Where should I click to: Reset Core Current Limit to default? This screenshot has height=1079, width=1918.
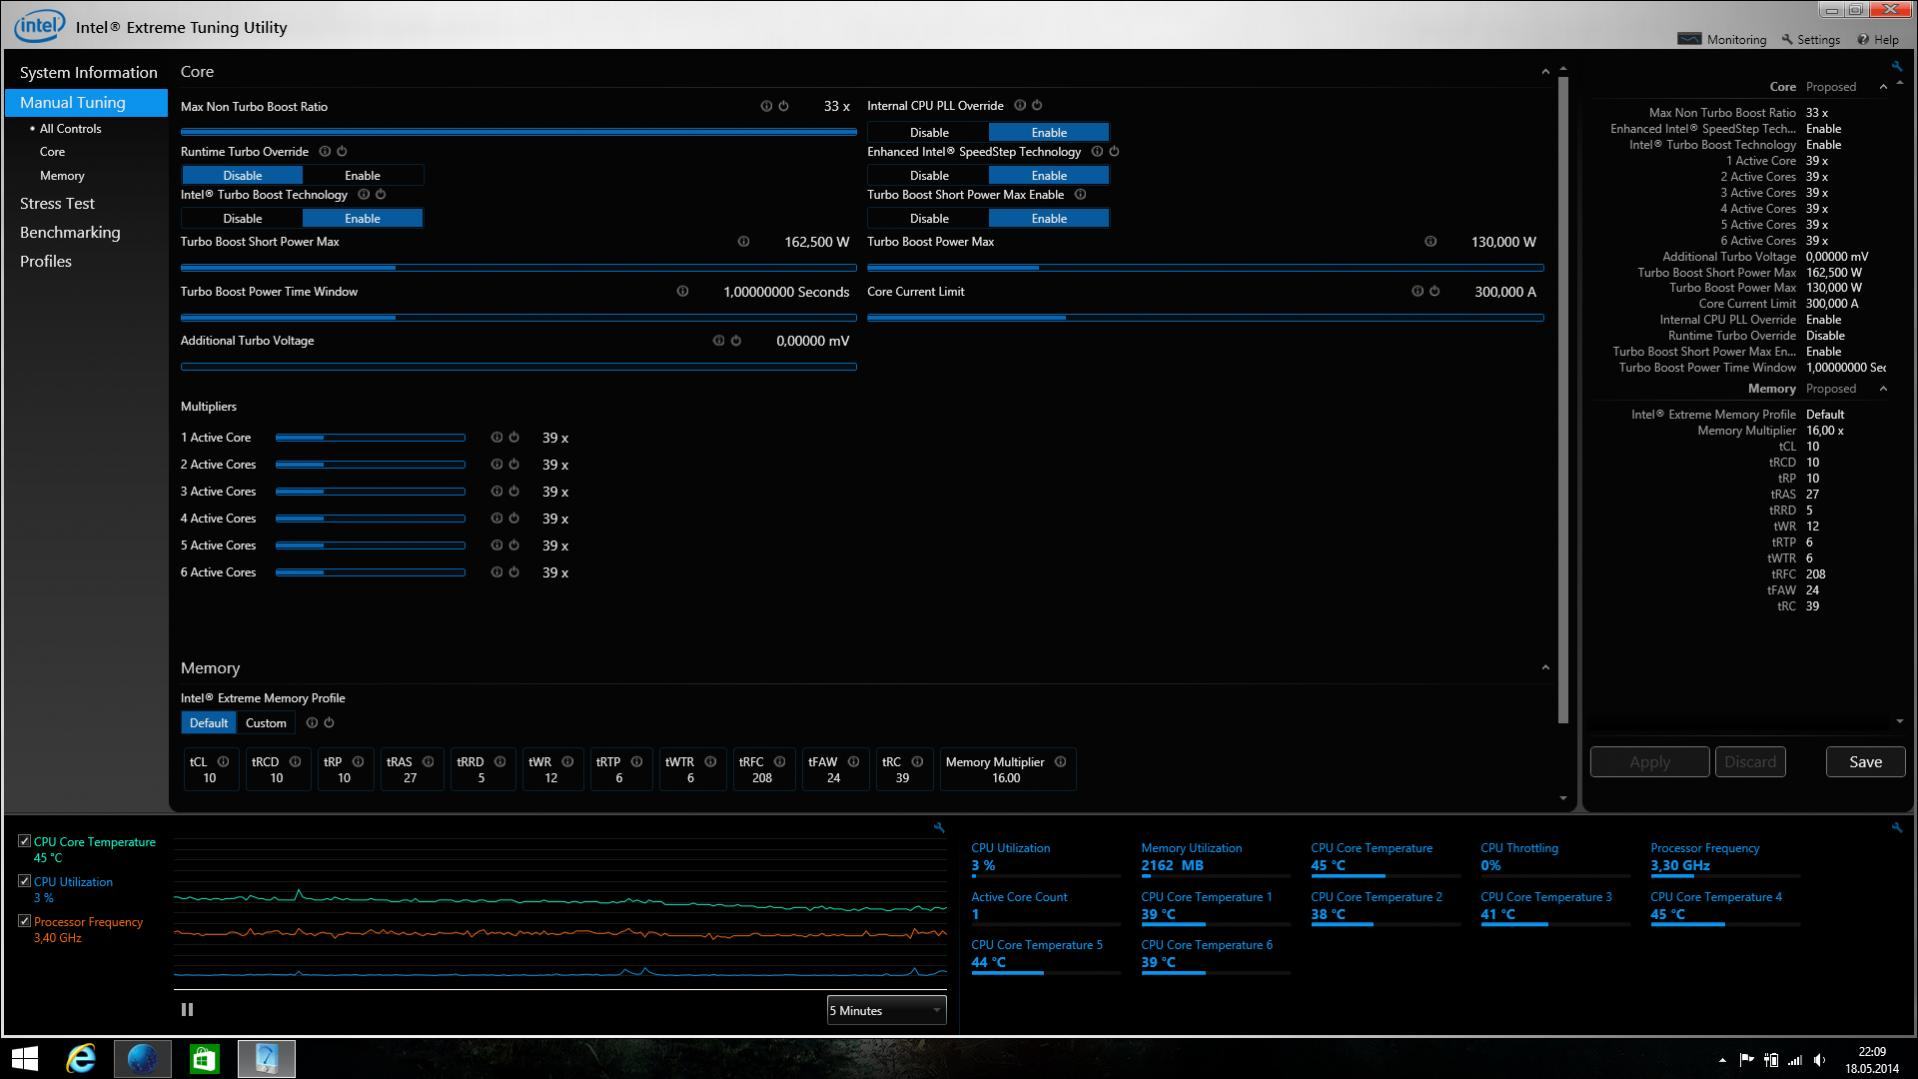coord(1434,292)
